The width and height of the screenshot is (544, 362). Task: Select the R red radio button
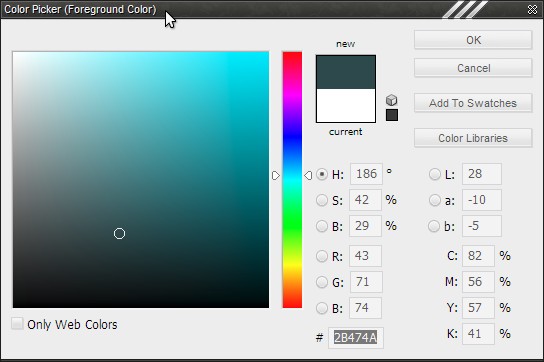322,256
